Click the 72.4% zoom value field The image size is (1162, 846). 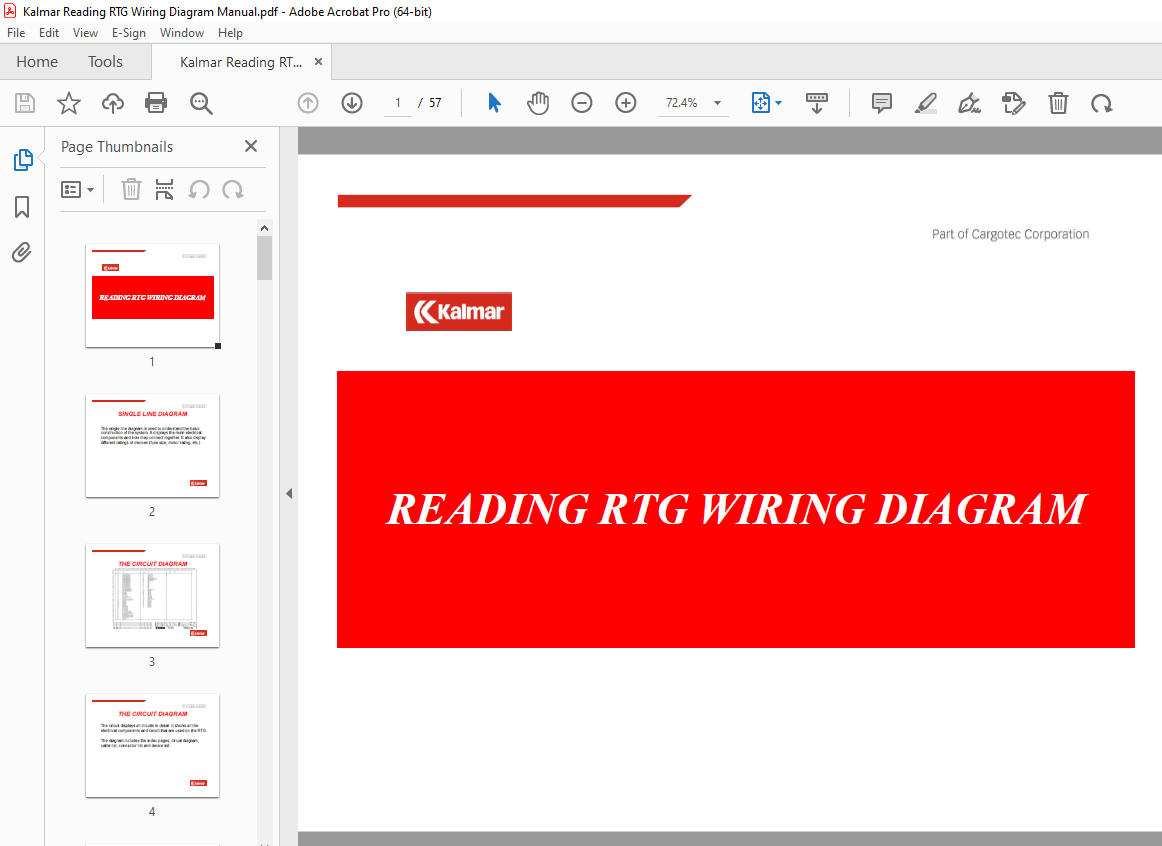tap(683, 103)
